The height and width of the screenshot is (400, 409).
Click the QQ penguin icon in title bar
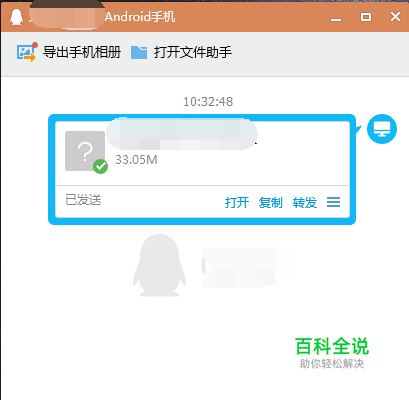click(x=16, y=17)
